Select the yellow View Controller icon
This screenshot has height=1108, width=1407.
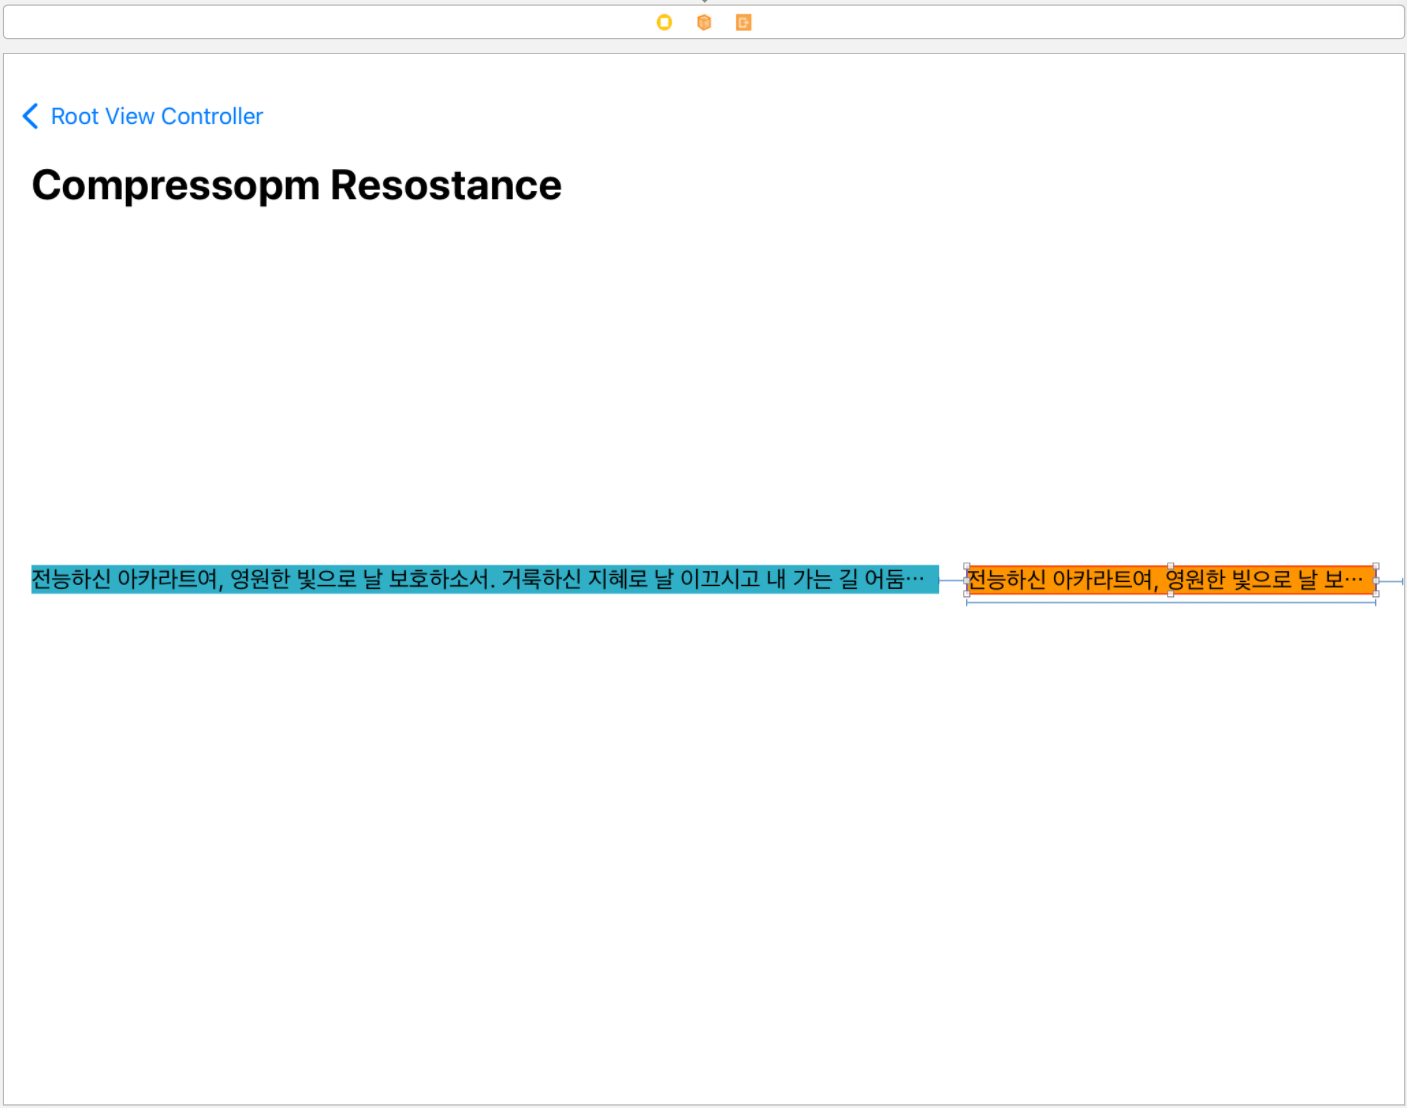(x=664, y=22)
